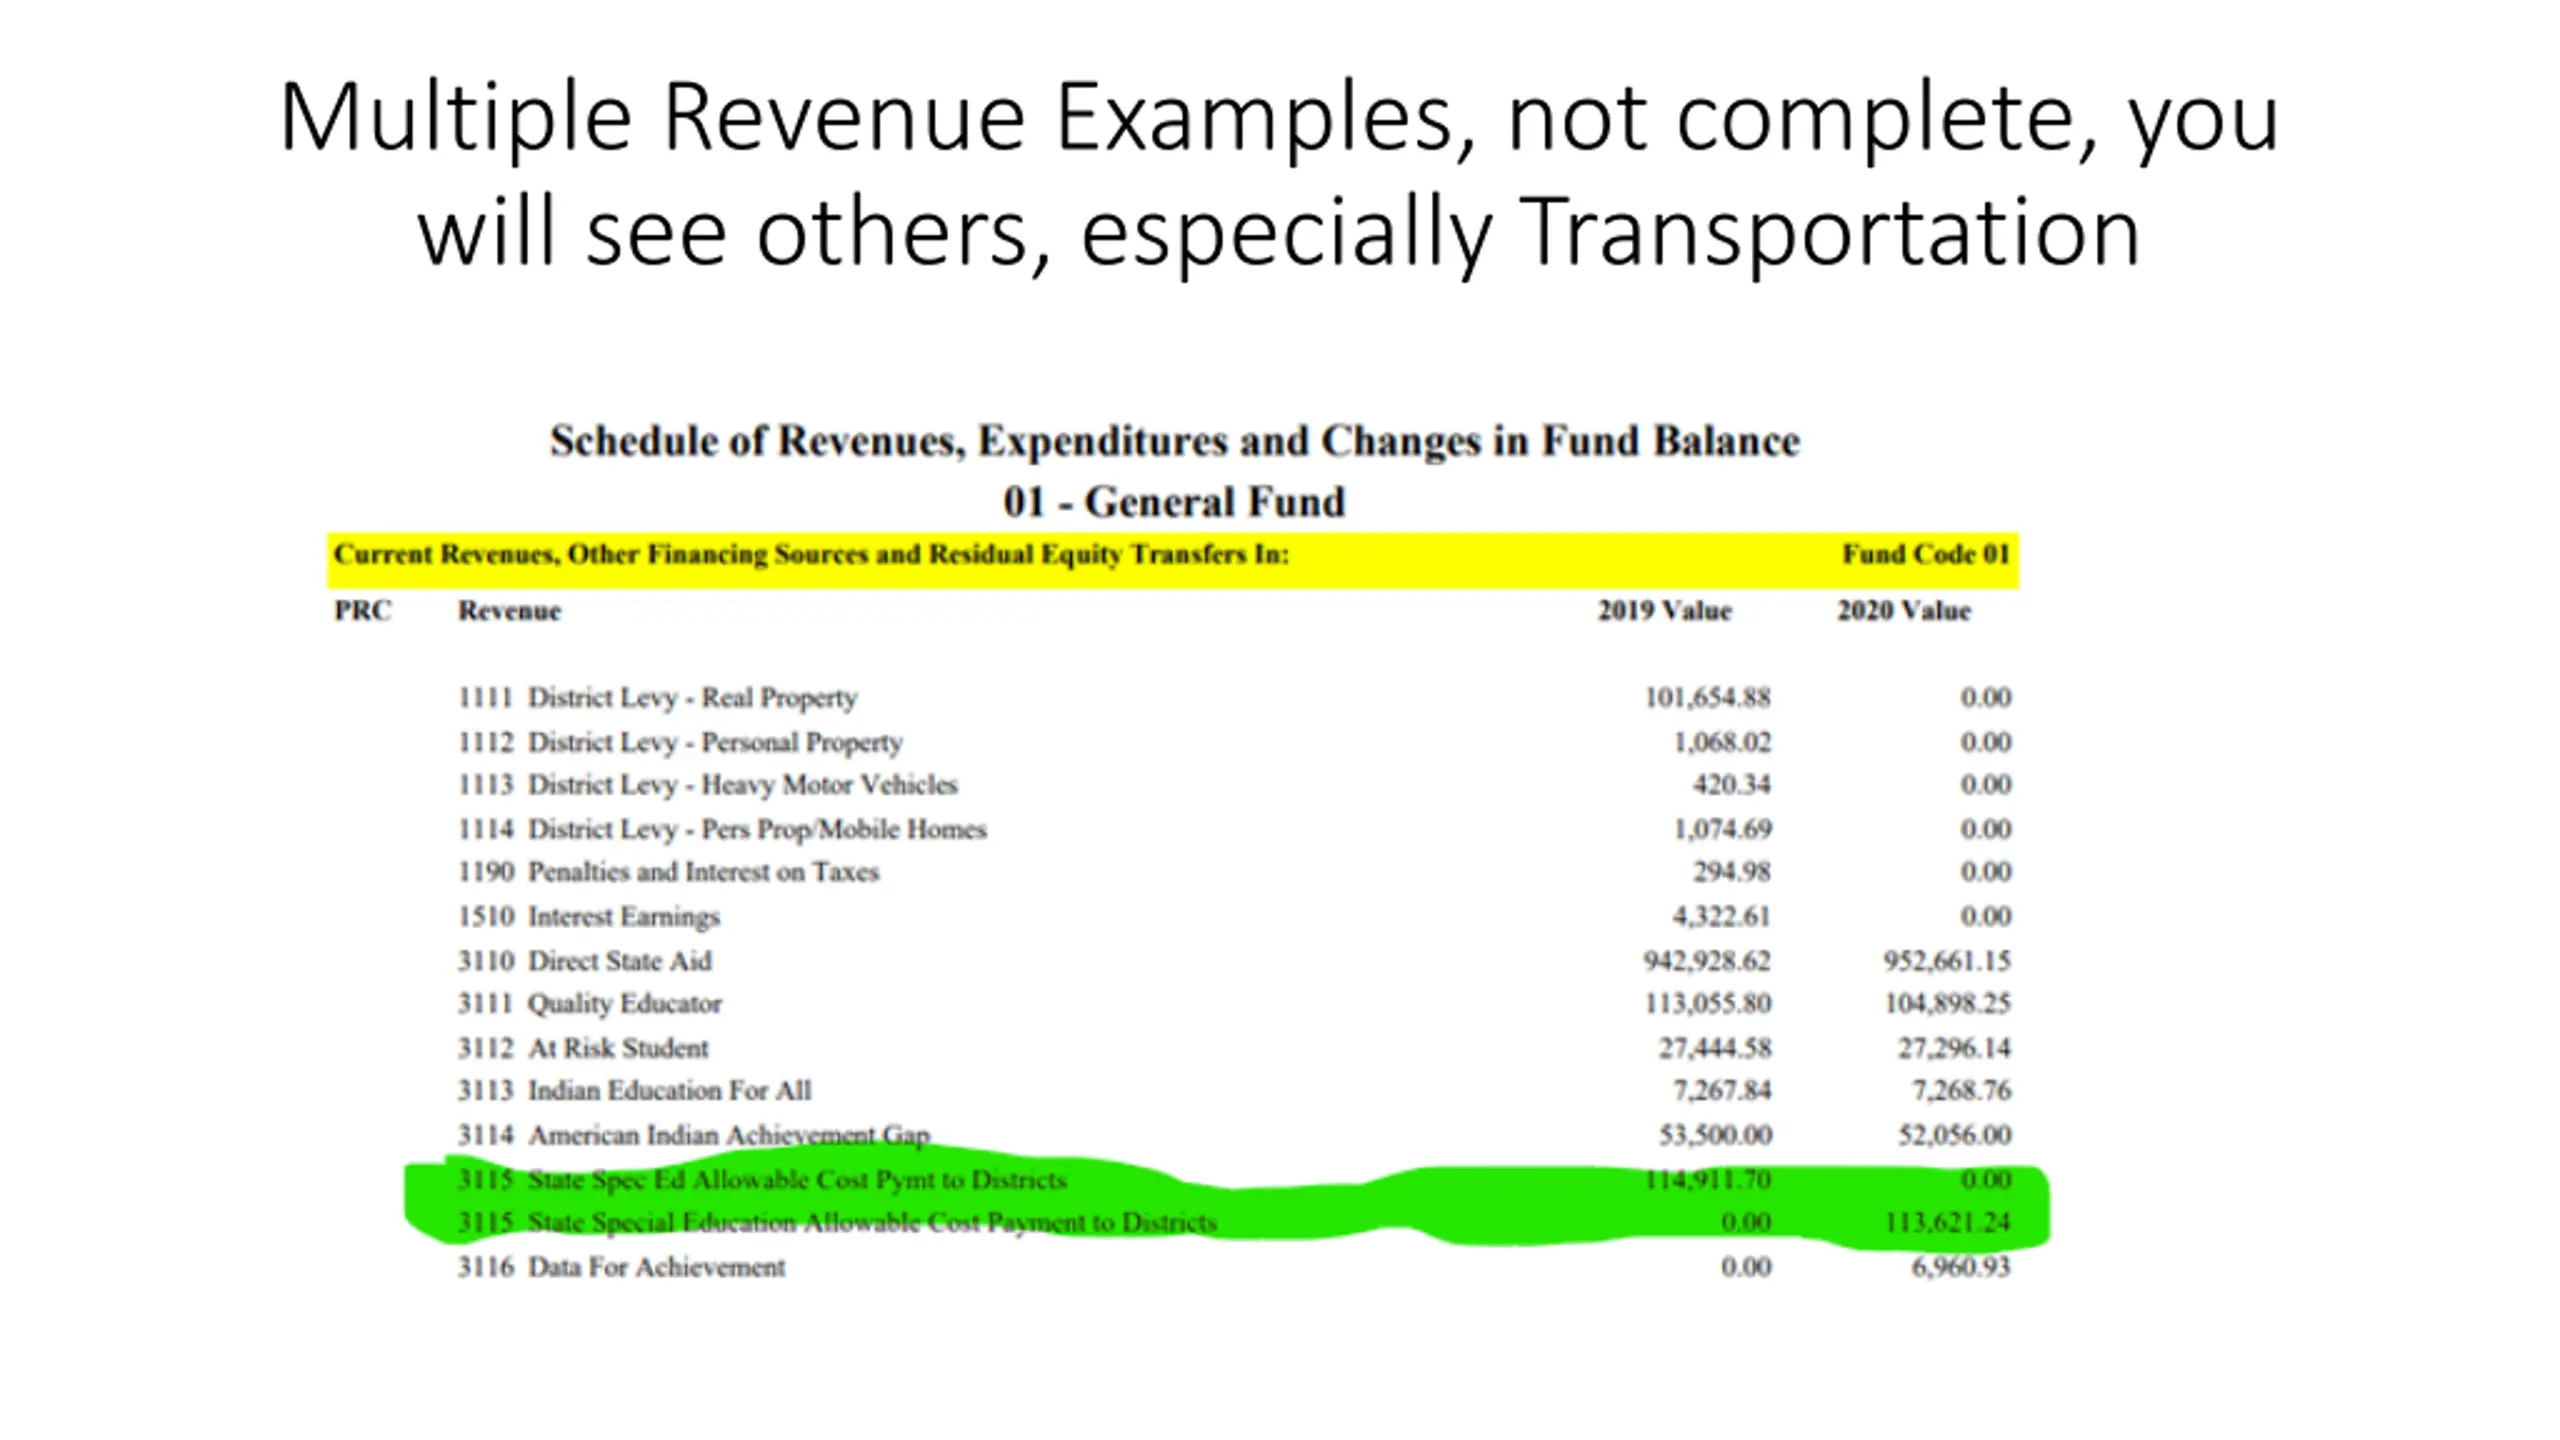Viewport: 2560px width, 1440px height.
Task: Click the 952,661.15 value
Action: 1947,961
